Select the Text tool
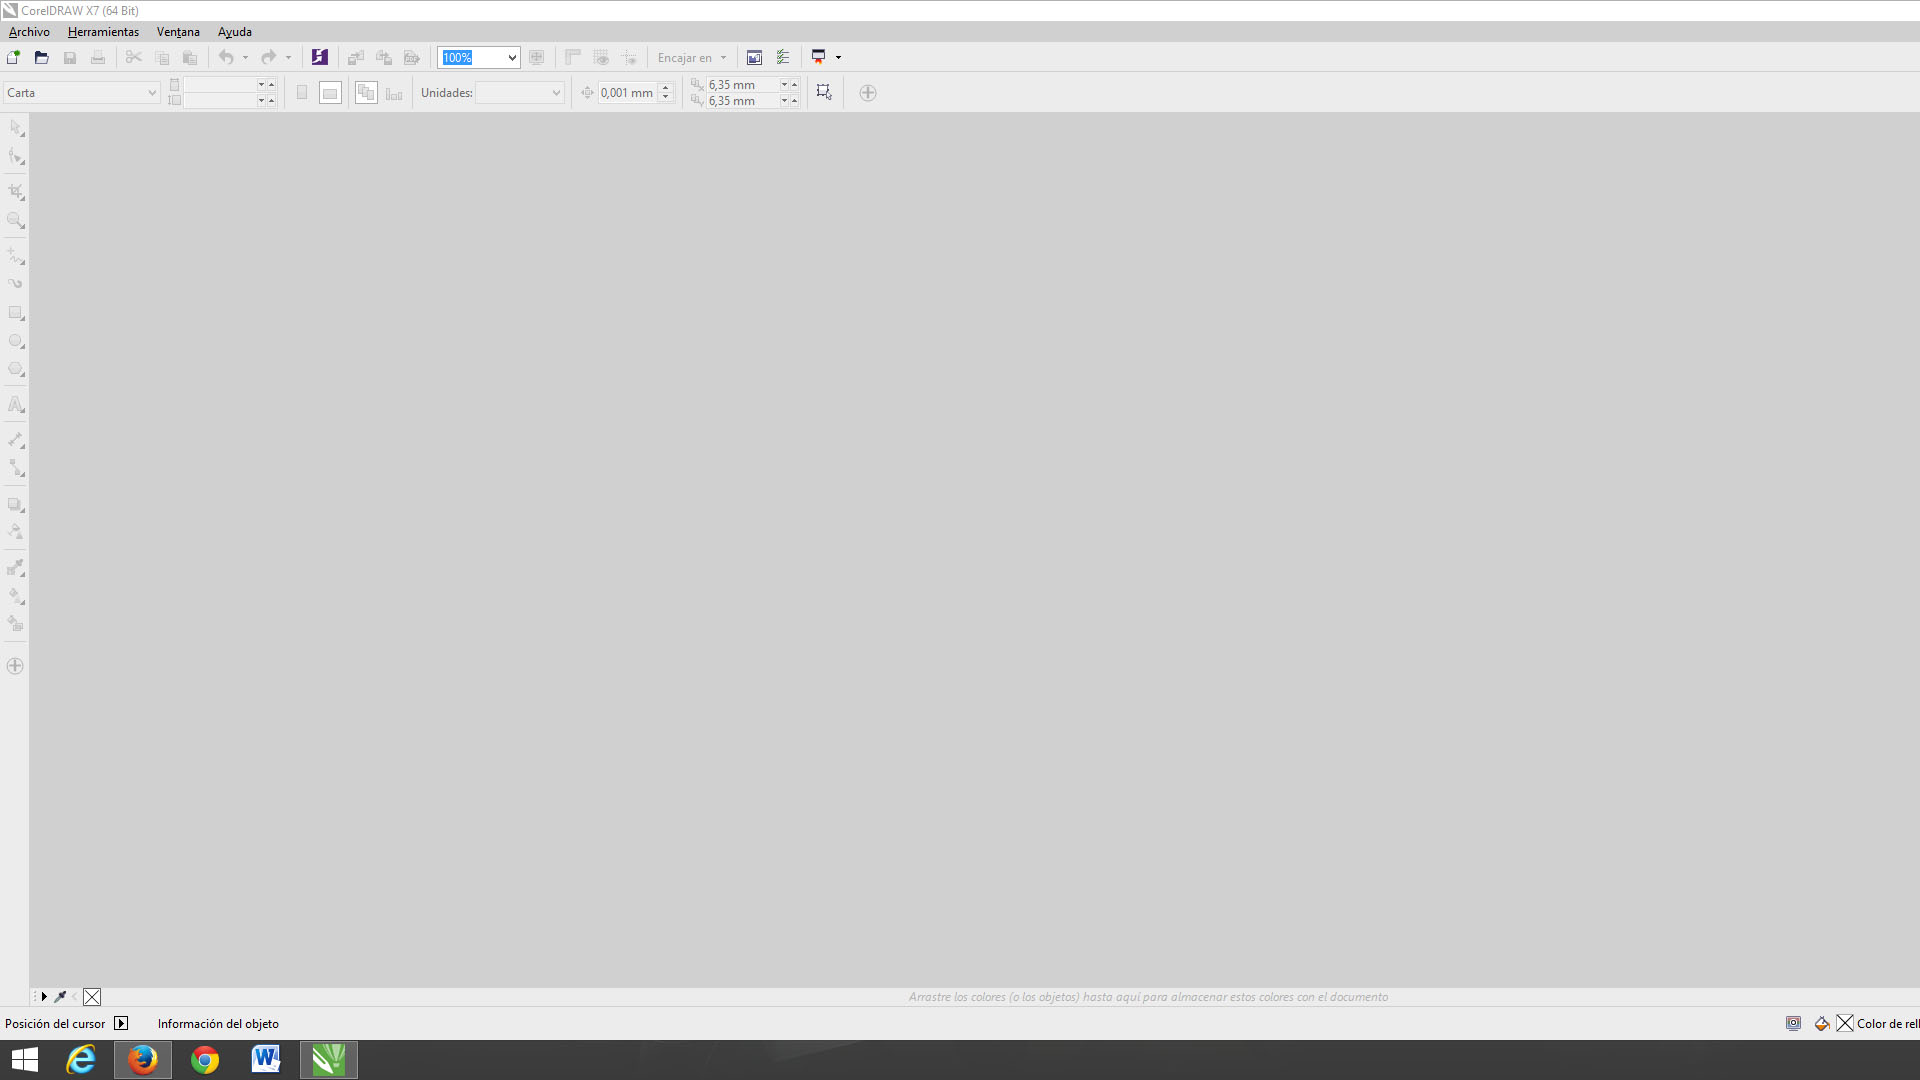The image size is (1920, 1080). (16, 405)
